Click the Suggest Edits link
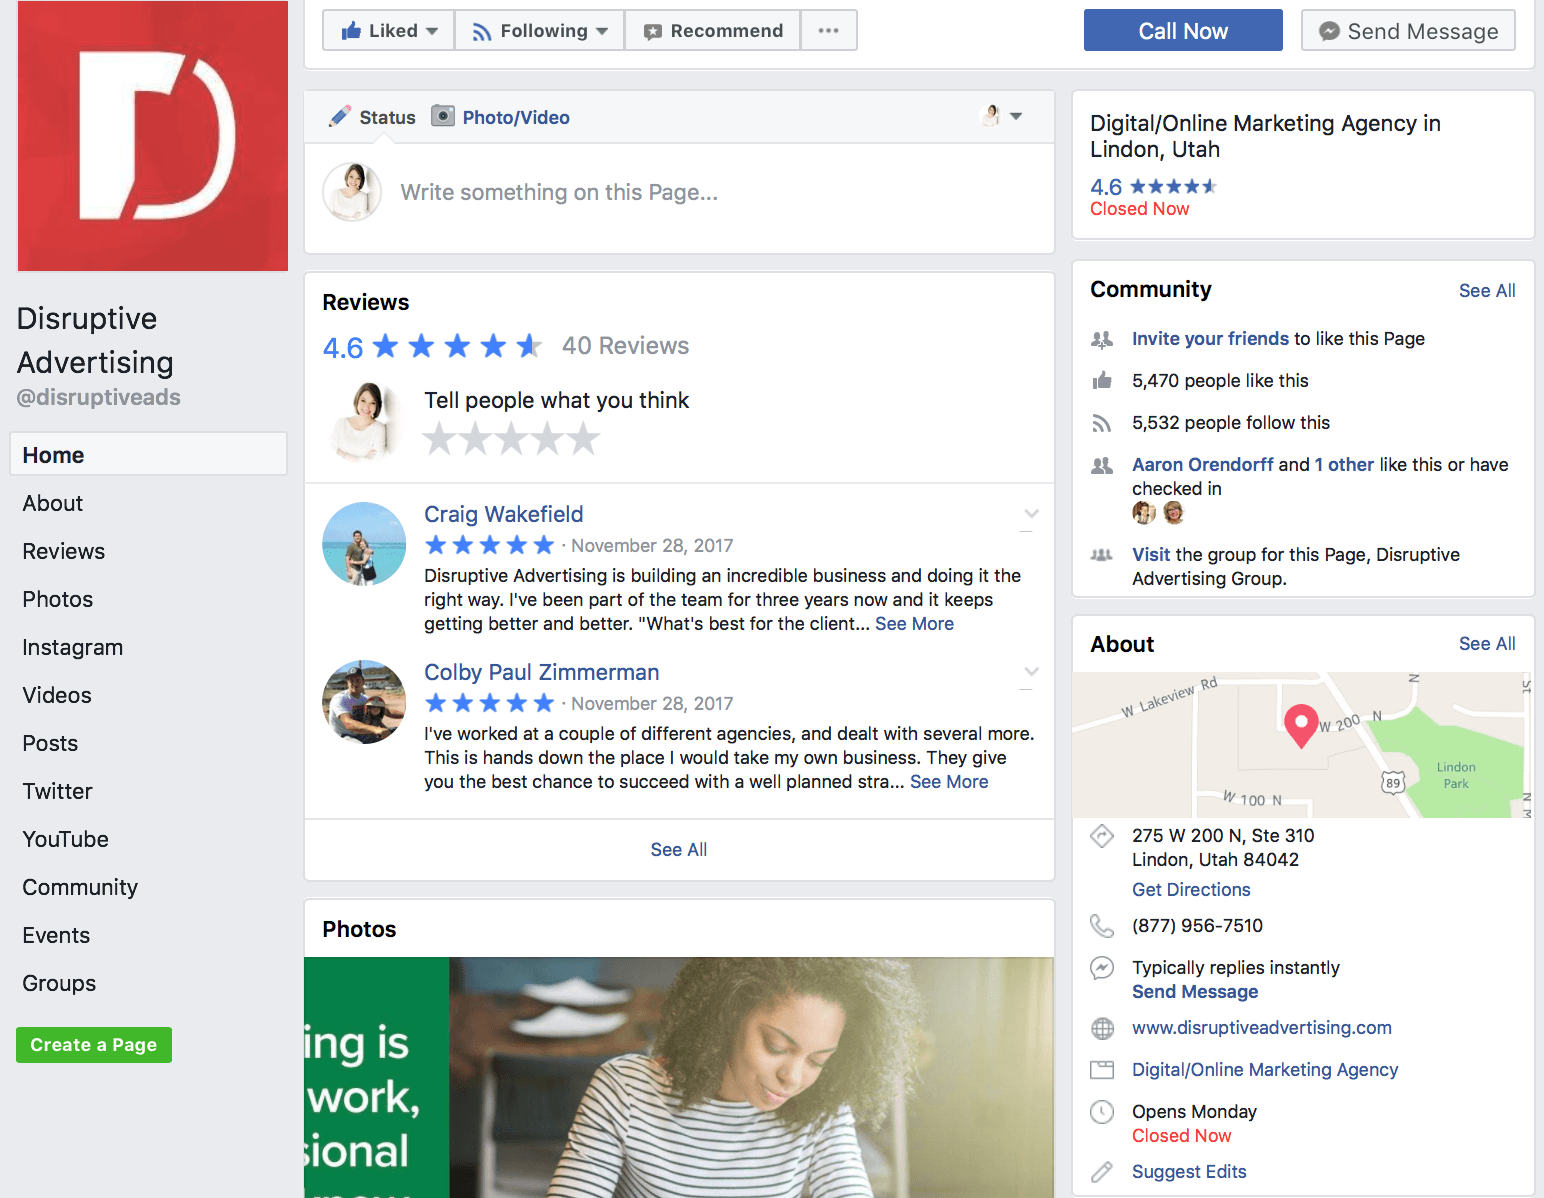 tap(1189, 1172)
